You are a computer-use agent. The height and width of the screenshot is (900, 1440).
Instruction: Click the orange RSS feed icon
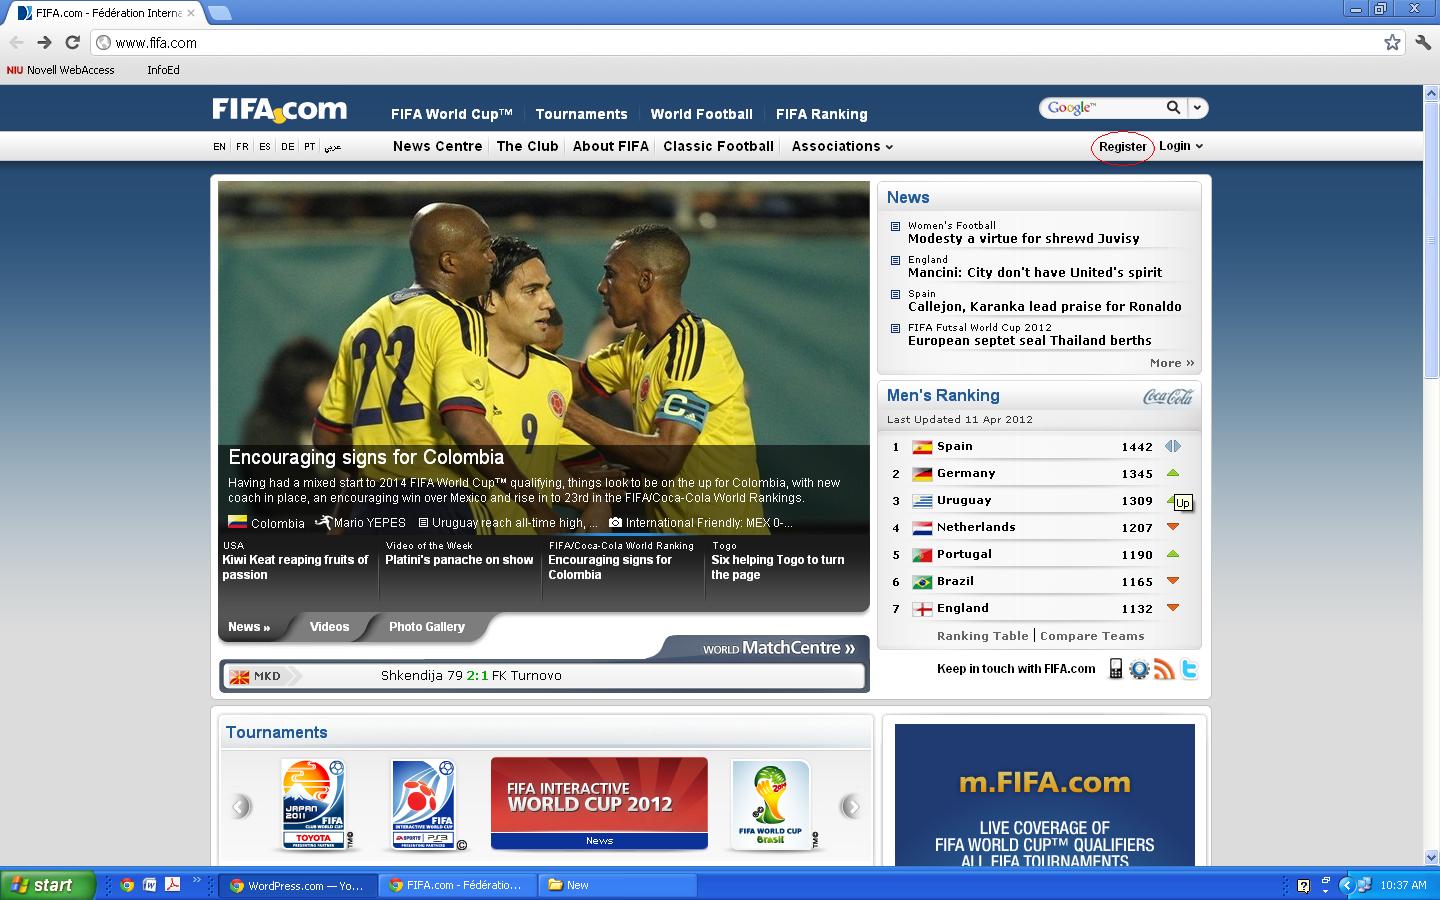pyautogui.click(x=1164, y=669)
